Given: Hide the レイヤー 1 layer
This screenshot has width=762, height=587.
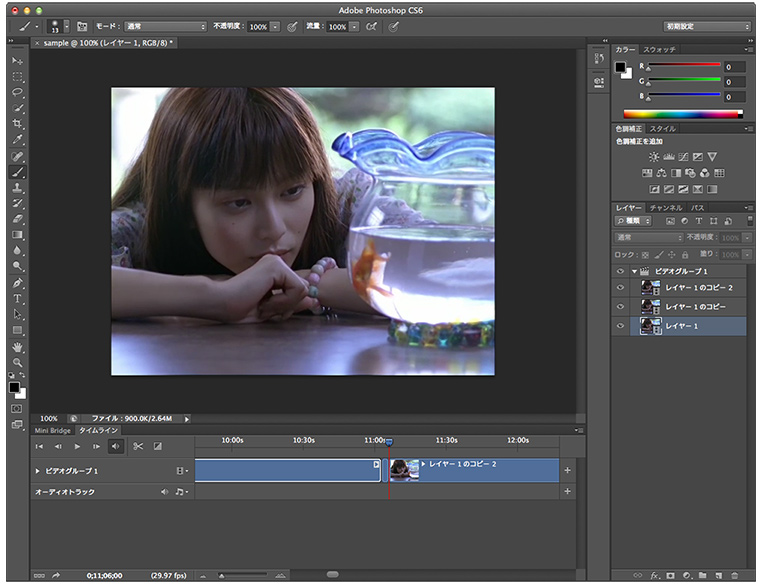Looking at the screenshot, I should click(621, 326).
